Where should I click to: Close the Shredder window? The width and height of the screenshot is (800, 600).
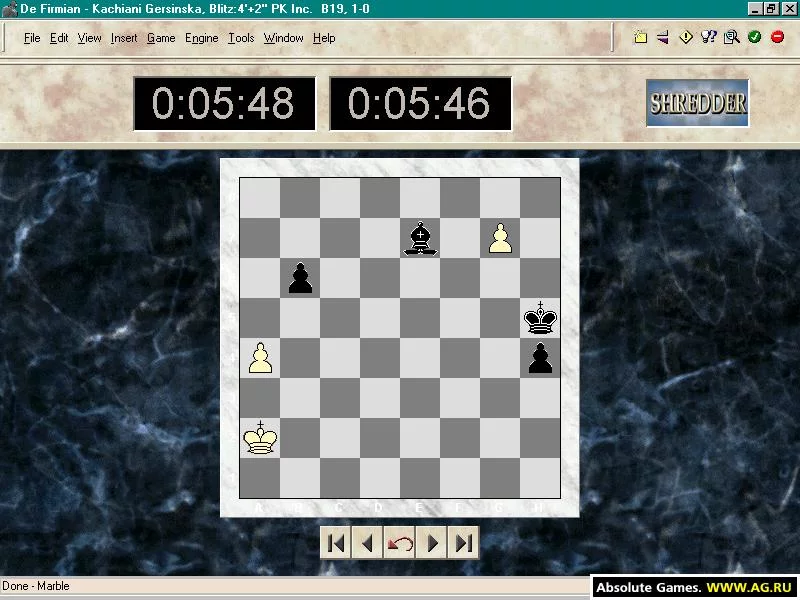click(x=788, y=9)
